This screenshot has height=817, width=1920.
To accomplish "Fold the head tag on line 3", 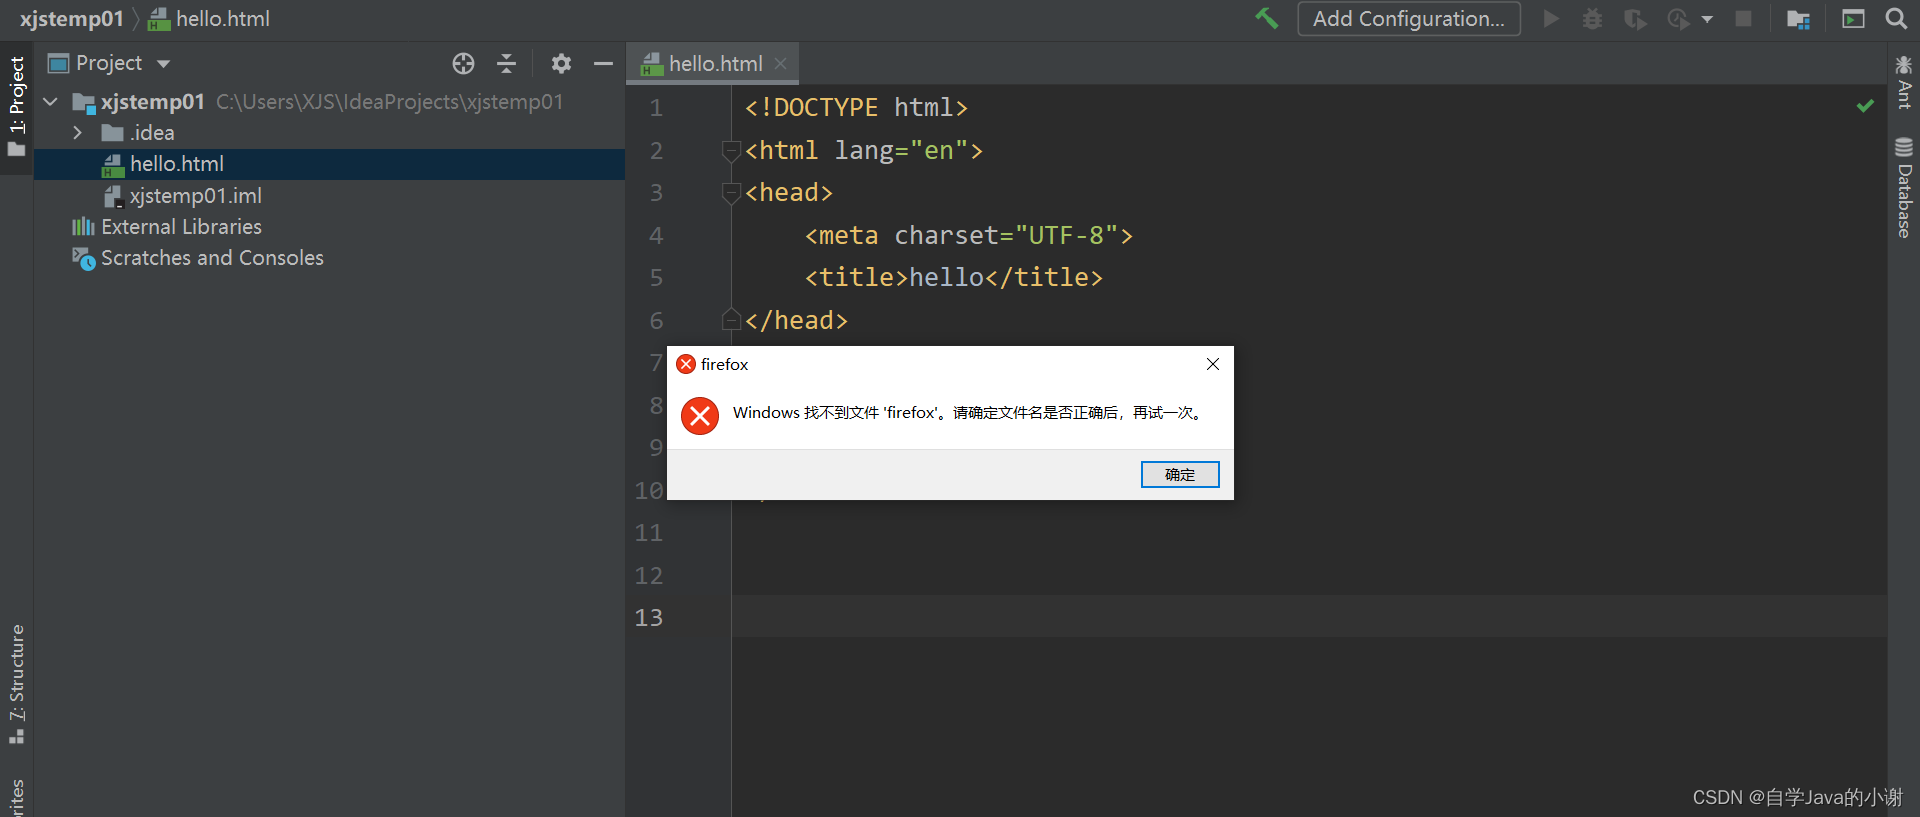I will pos(731,193).
